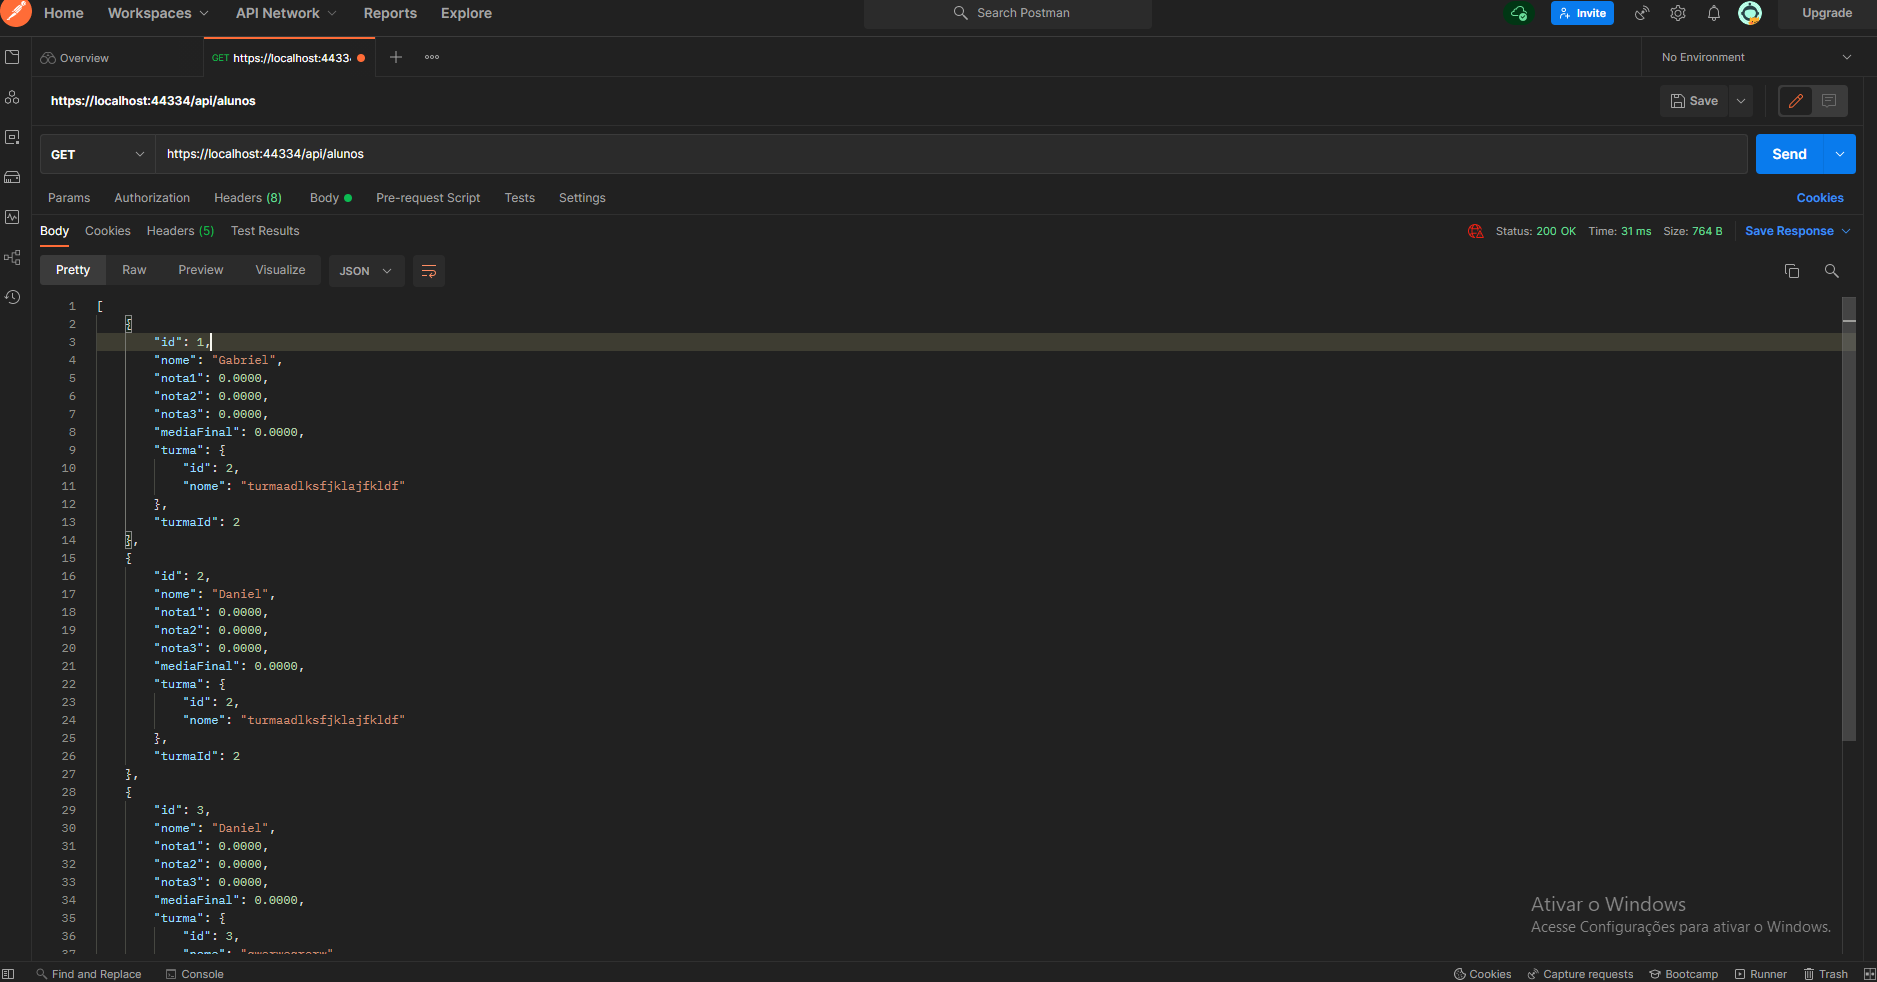
Task: Open the History panel in sidebar
Action: (13, 297)
